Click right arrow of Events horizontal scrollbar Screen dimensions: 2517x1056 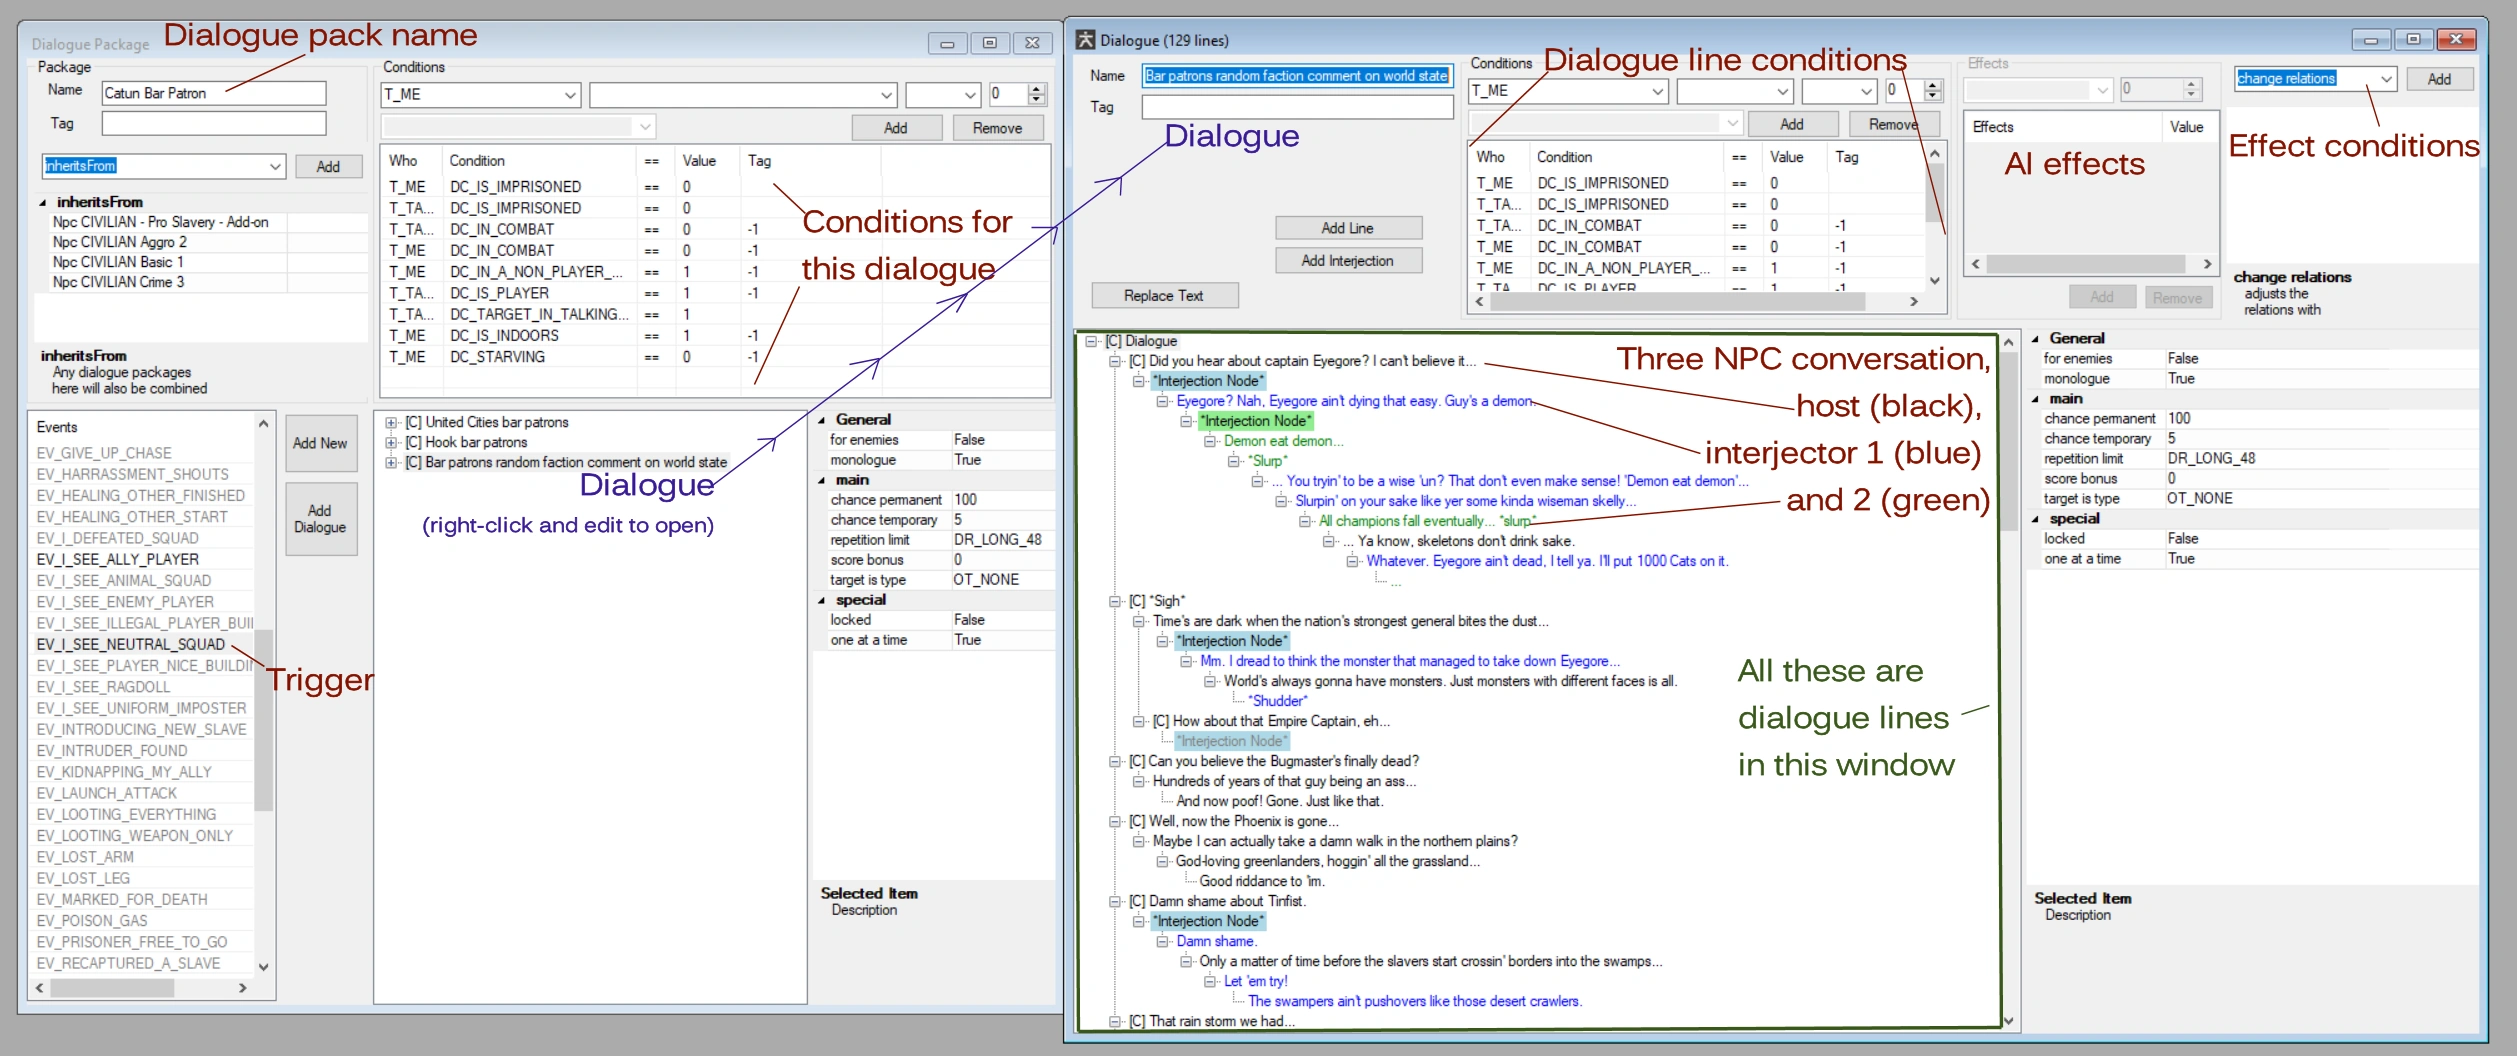pos(243,988)
